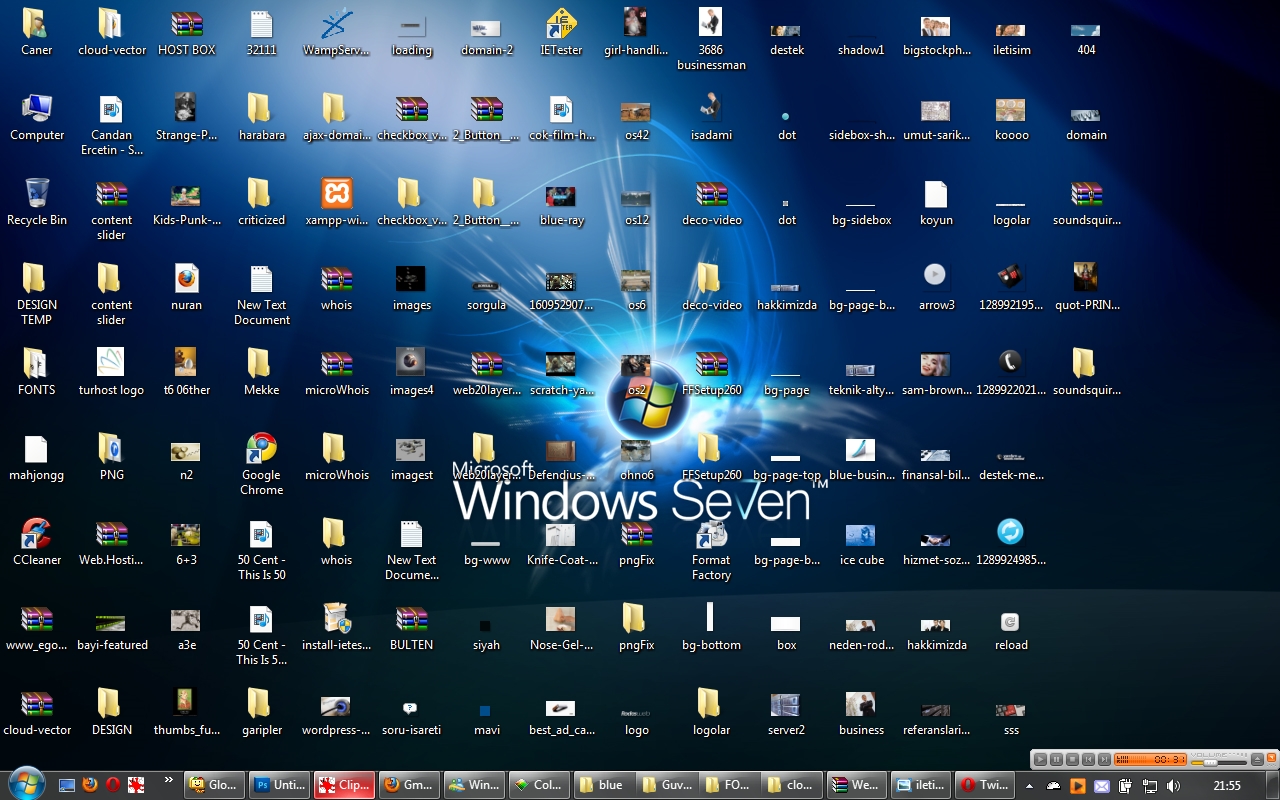Switch to the 'Glo...' taskbar button
1280x800 pixels.
pos(214,785)
